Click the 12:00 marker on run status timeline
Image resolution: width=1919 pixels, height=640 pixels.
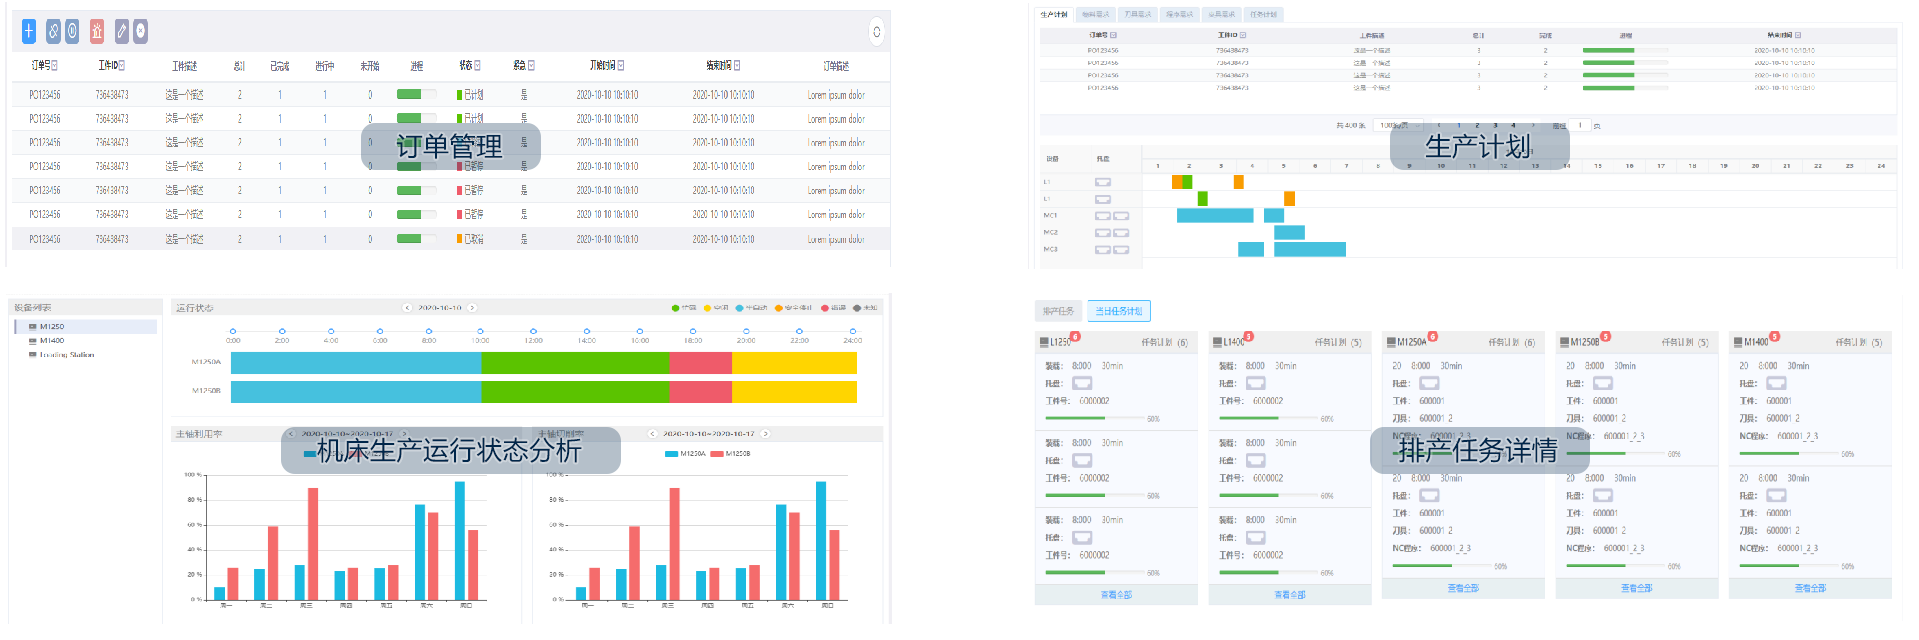pos(533,331)
